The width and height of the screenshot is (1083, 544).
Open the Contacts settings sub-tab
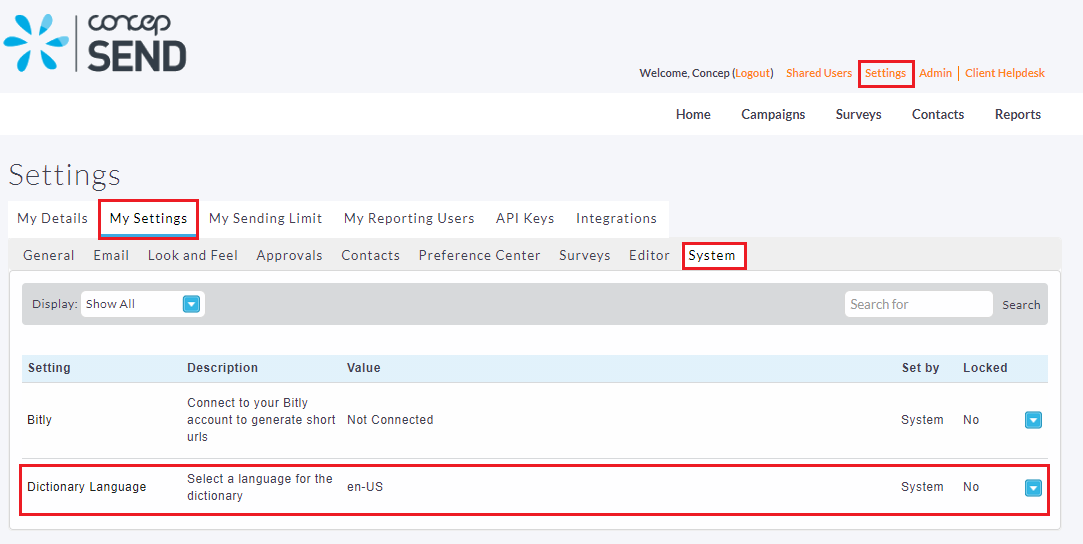(370, 255)
